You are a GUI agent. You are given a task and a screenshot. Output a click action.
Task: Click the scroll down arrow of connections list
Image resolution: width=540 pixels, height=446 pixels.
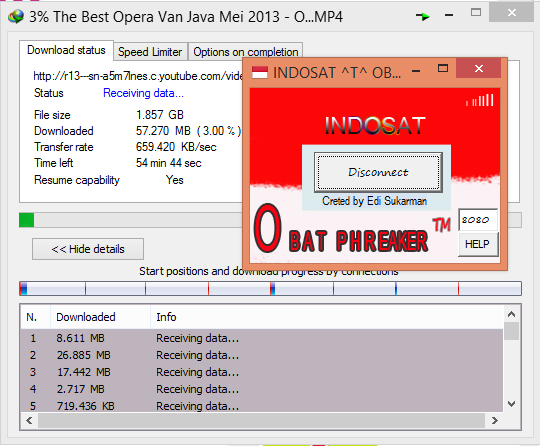511,404
